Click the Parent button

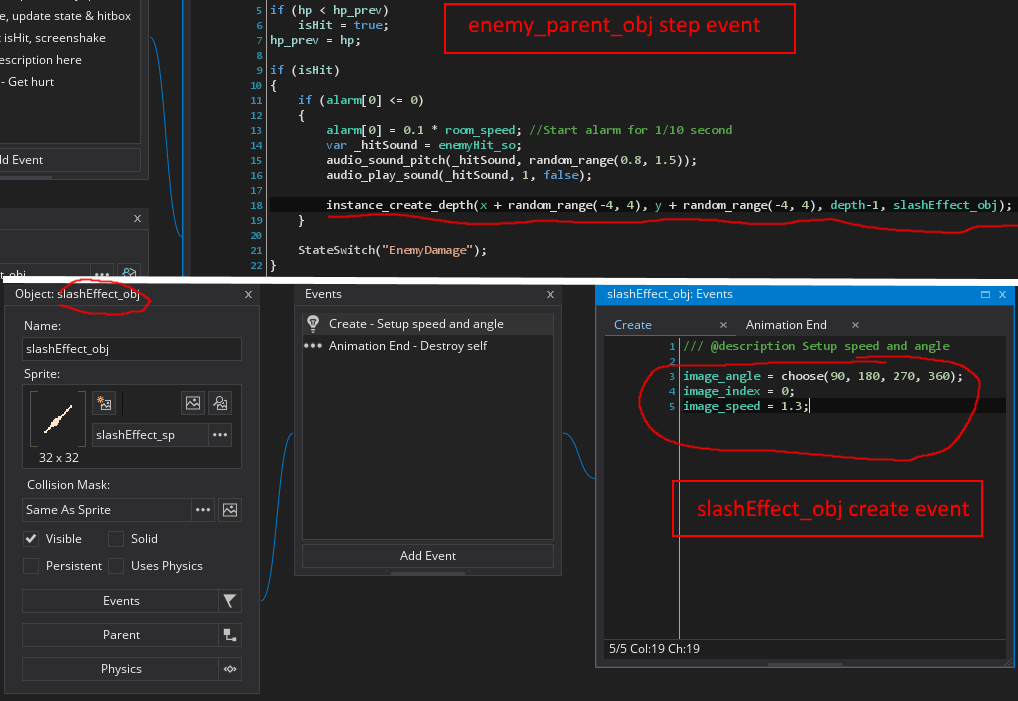[x=121, y=635]
